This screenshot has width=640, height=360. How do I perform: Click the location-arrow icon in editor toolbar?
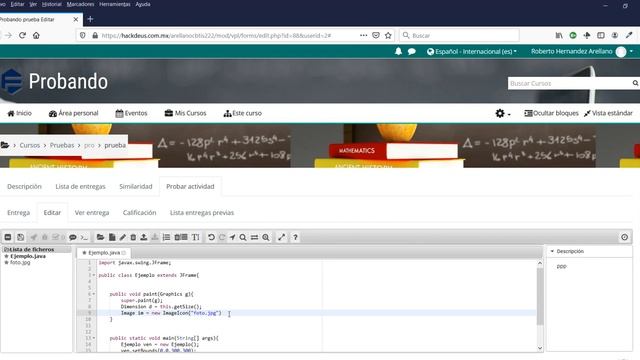(232, 237)
